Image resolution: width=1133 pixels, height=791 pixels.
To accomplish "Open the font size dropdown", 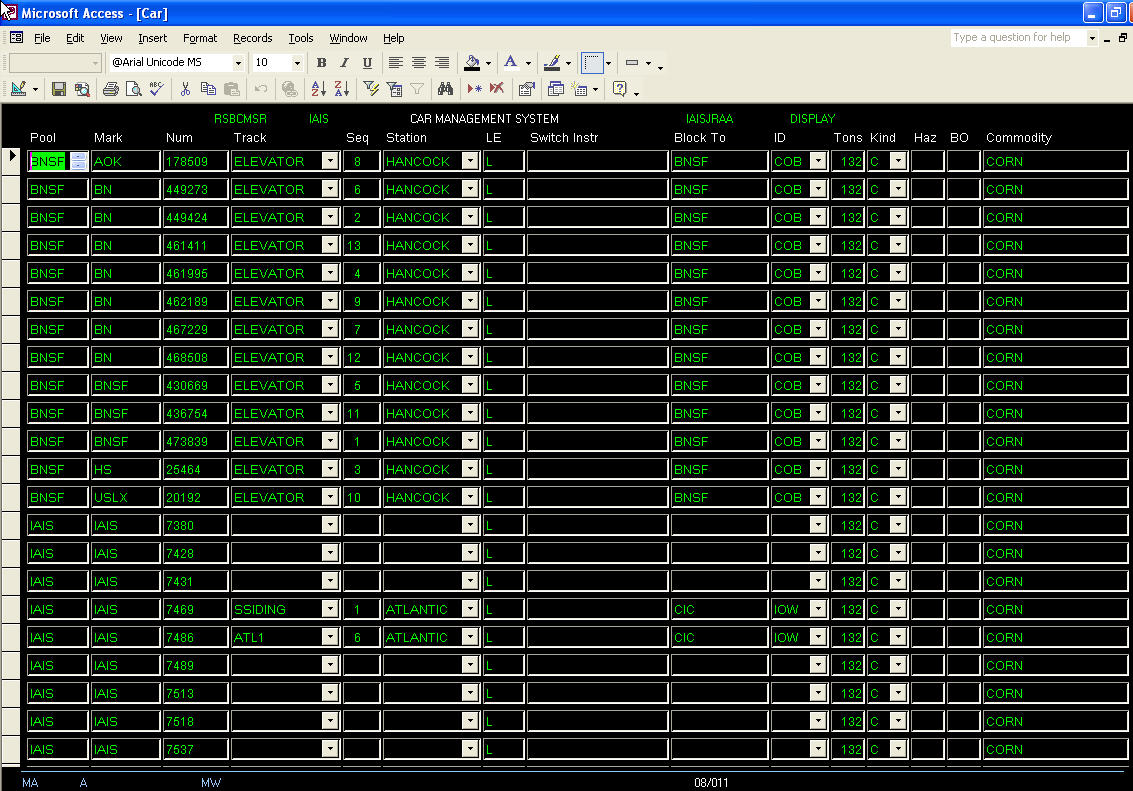I will tap(296, 63).
